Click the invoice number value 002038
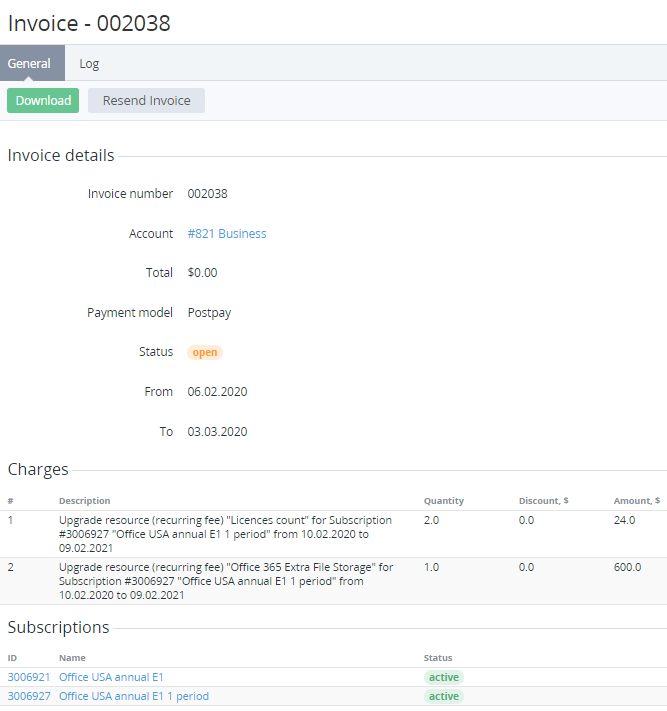 208,194
